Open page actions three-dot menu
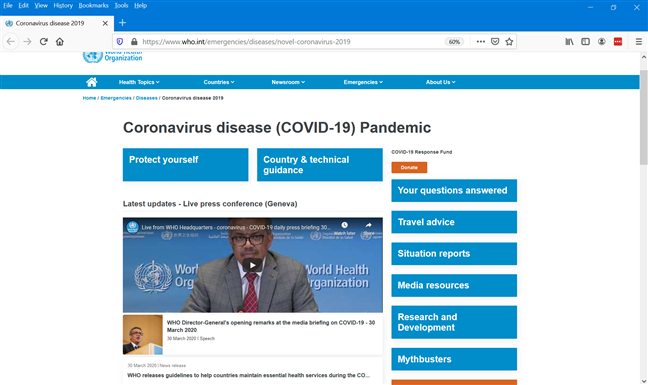Image resolution: width=648 pixels, height=385 pixels. [x=481, y=42]
